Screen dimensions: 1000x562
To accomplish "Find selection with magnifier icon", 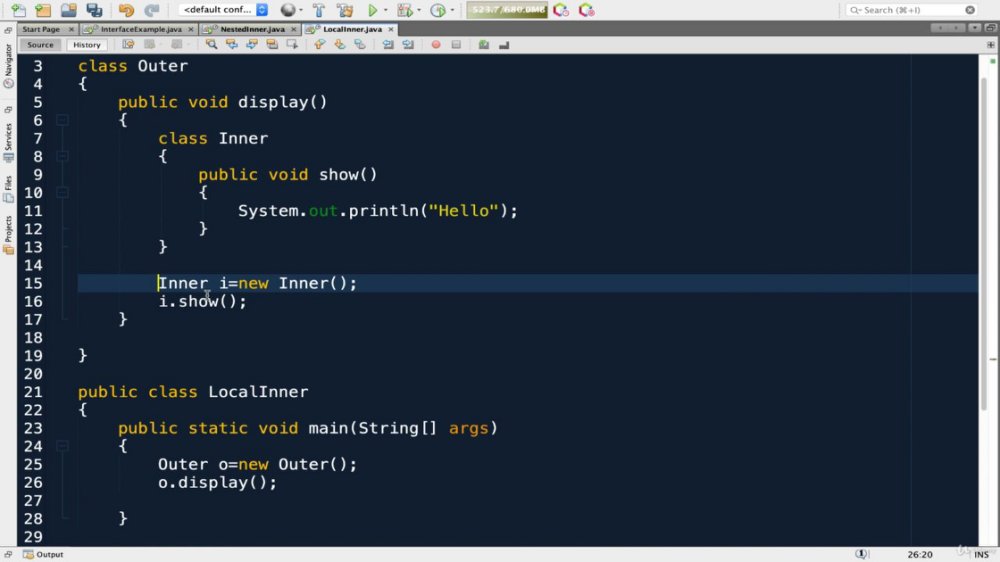I will pyautogui.click(x=211, y=45).
